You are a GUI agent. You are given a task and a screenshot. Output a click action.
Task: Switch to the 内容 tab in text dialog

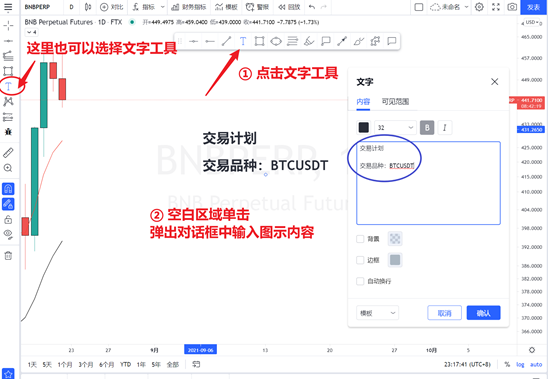coord(363,102)
